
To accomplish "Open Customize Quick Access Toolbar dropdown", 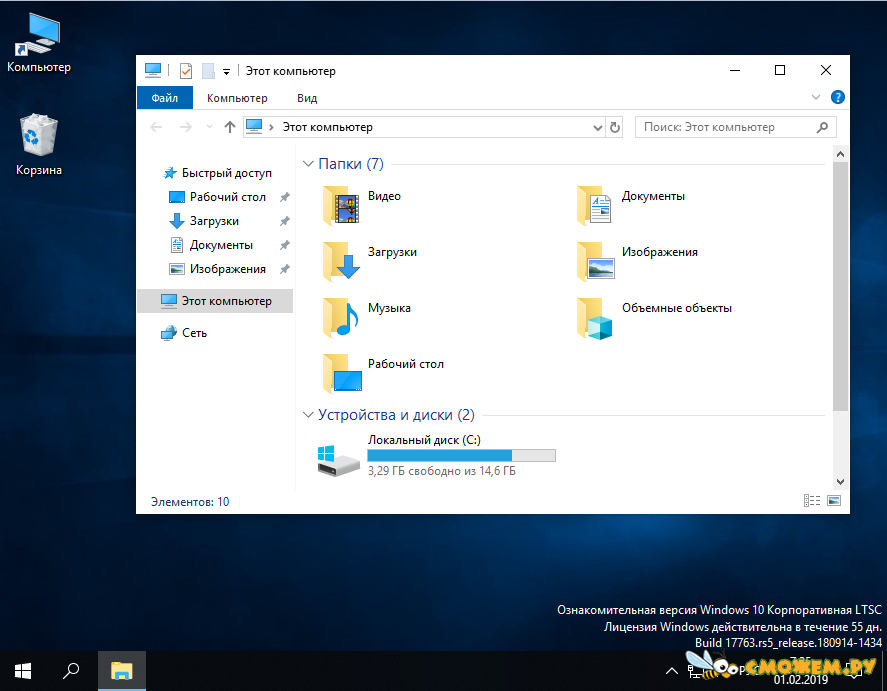I will [x=226, y=71].
